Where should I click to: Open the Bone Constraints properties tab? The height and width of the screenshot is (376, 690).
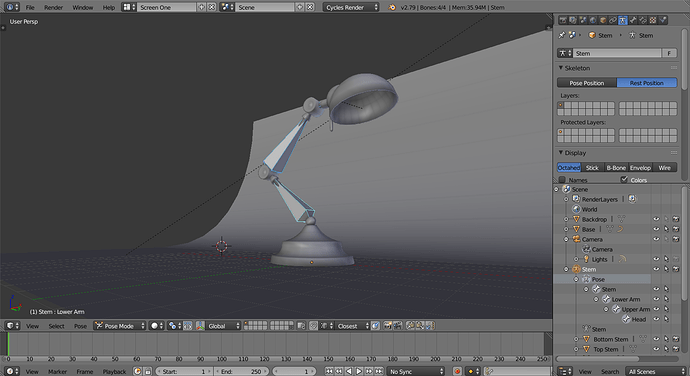click(643, 20)
